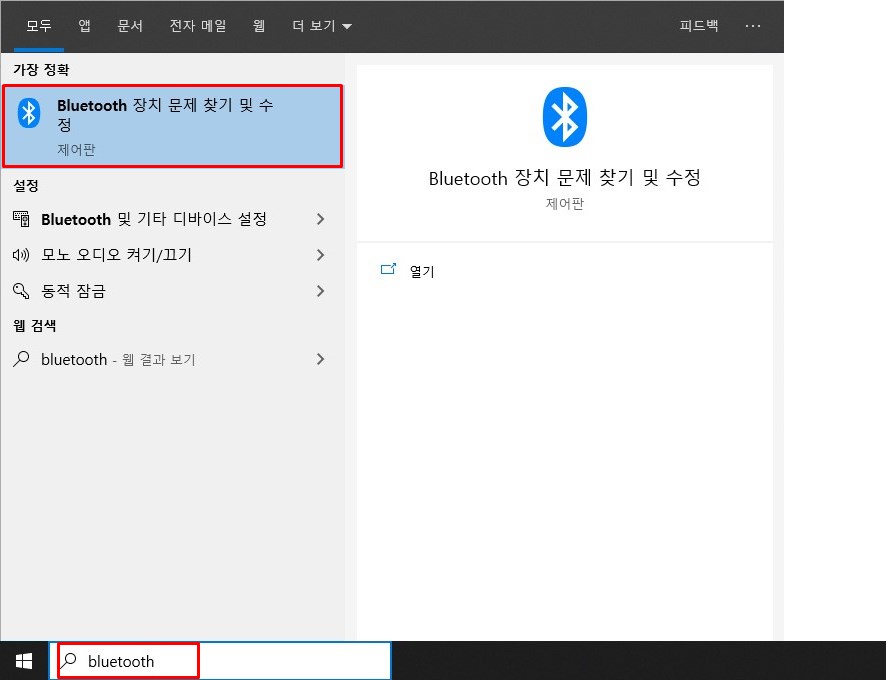Viewport: 887px width, 680px height.
Task: Open Bluetooth 및 기타 디바이스 설정
Action: pos(170,219)
